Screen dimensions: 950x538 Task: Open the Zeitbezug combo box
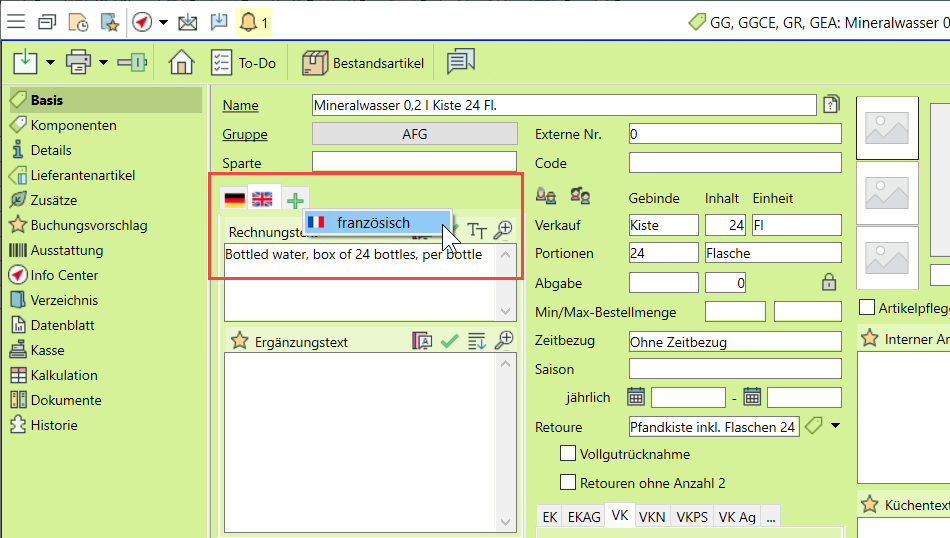[734, 341]
